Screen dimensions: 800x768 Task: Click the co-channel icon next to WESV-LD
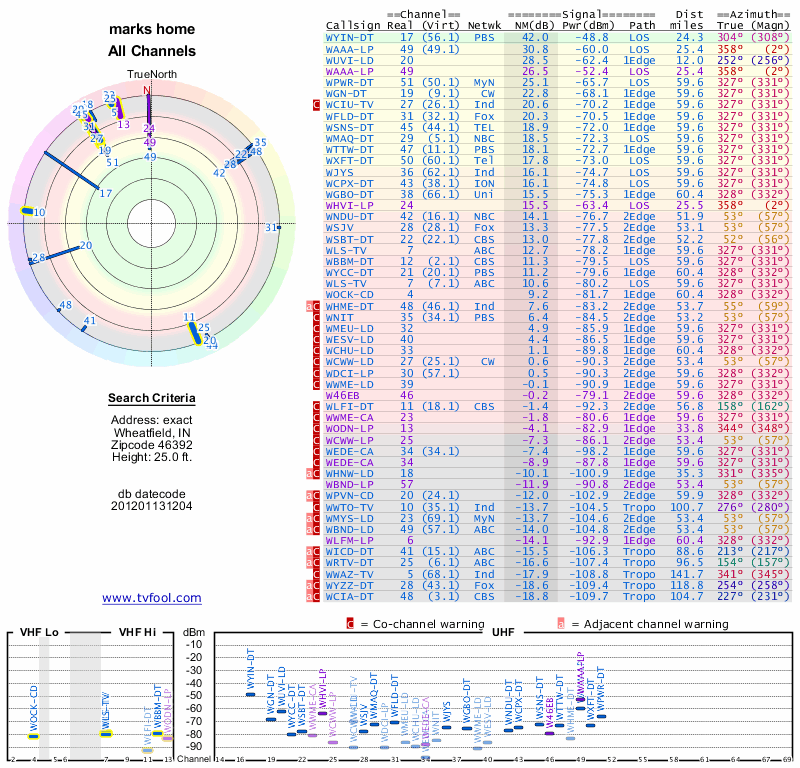pos(316,340)
